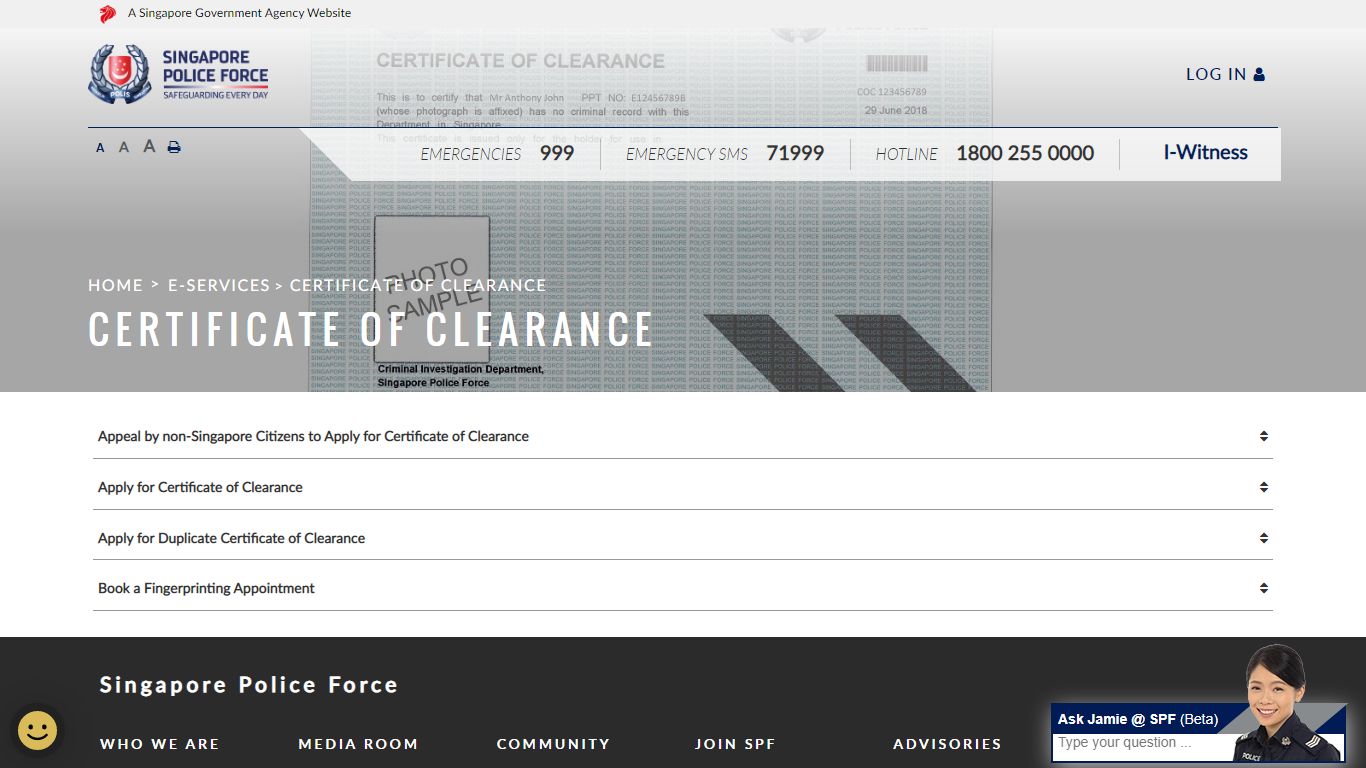The width and height of the screenshot is (1366, 768).
Task: Click emergency SMS number 71999
Action: pyautogui.click(x=795, y=153)
